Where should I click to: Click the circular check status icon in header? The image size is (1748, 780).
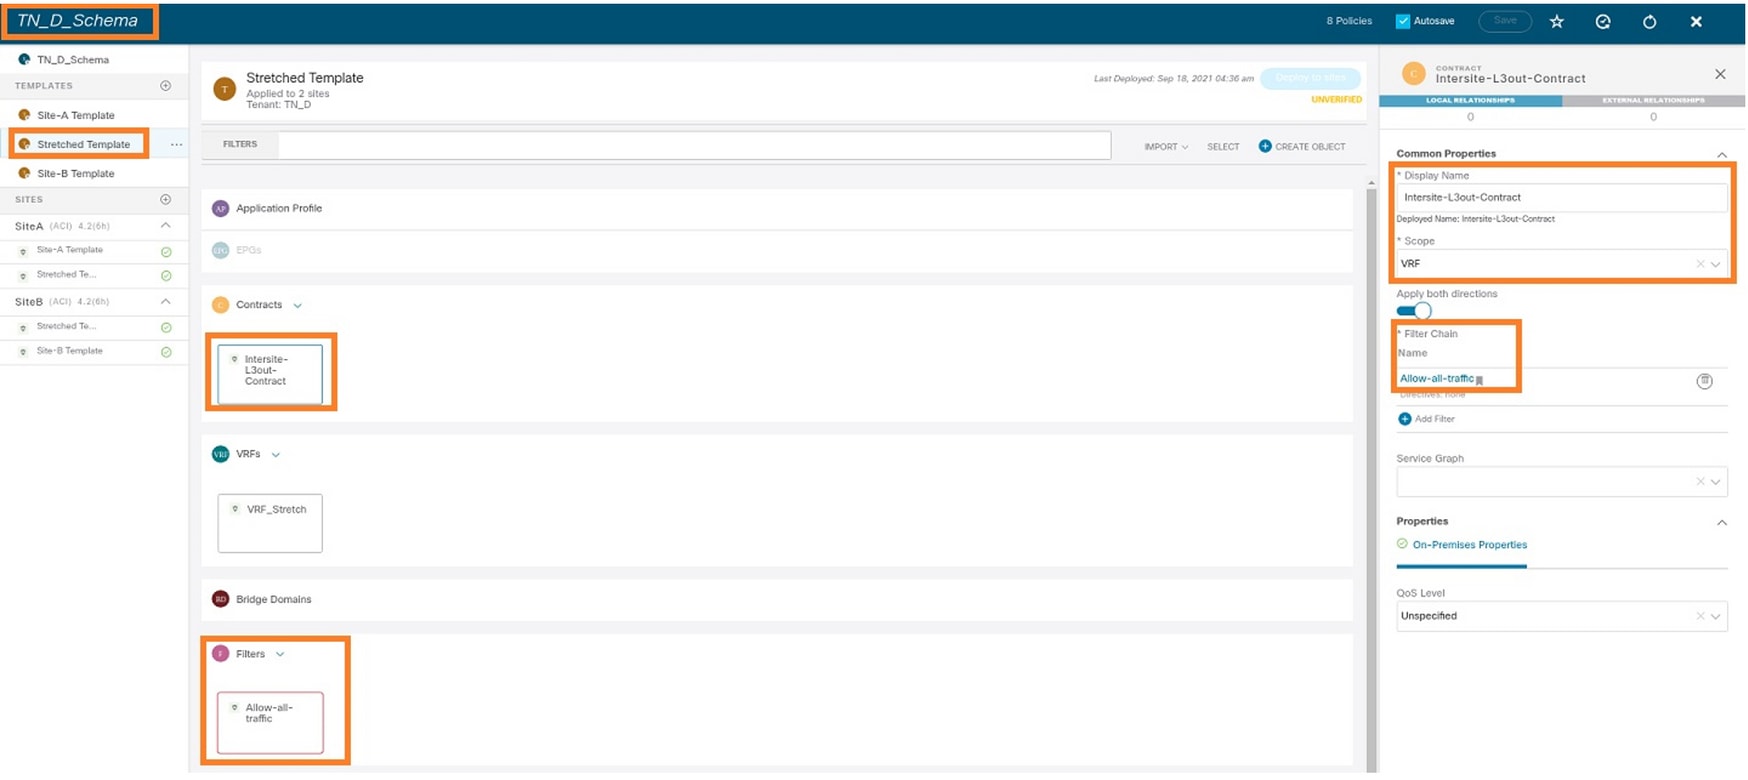click(x=1603, y=21)
